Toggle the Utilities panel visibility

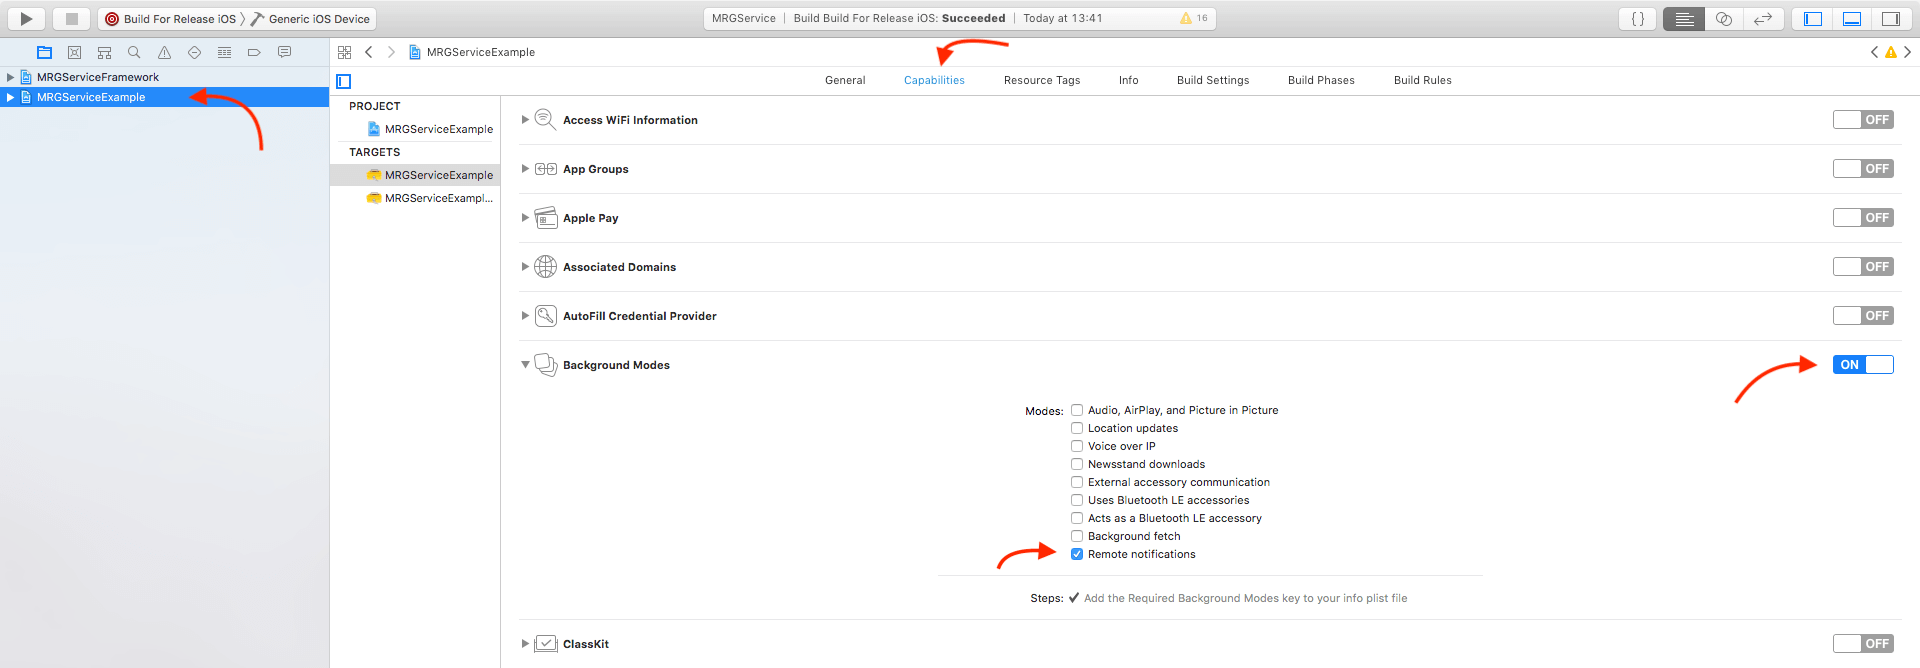point(1890,18)
